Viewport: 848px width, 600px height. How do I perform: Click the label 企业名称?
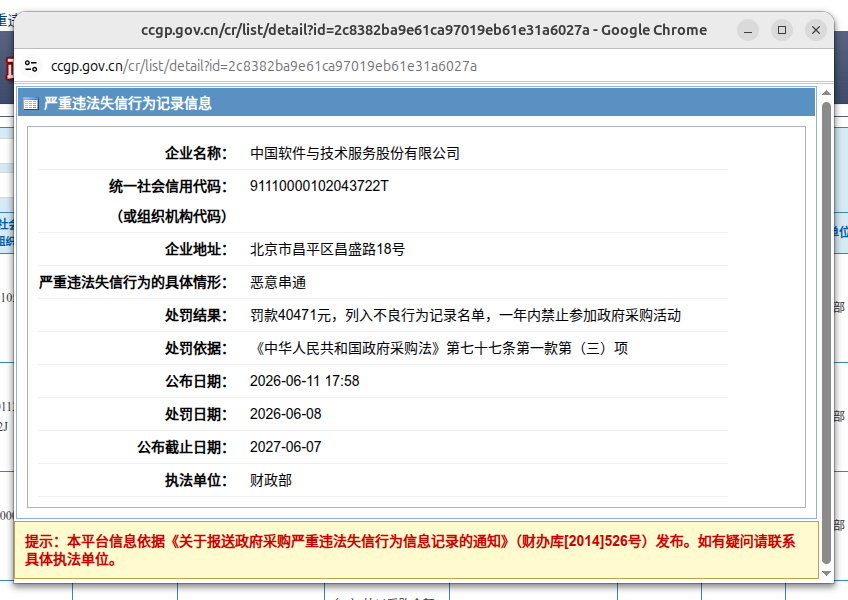[x=196, y=154]
